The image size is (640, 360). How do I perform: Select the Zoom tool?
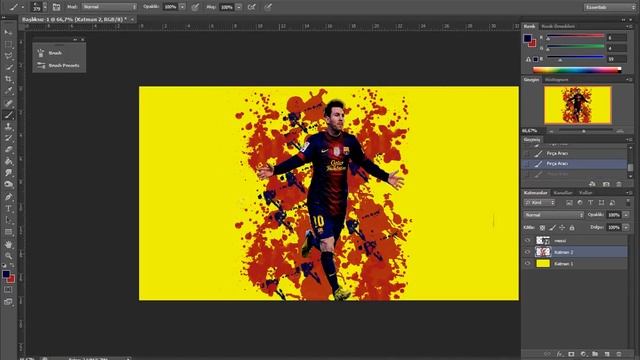[x=8, y=256]
